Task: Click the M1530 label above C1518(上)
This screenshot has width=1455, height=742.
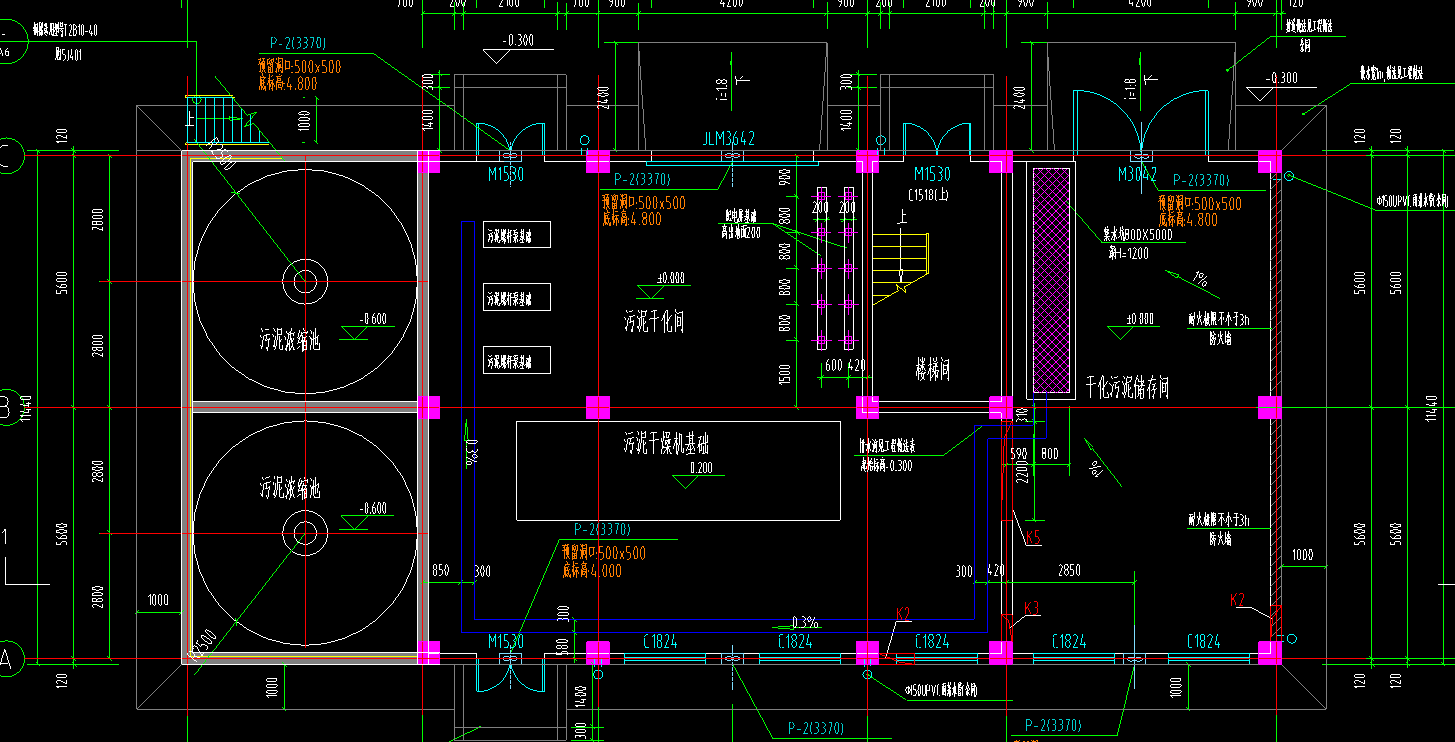Action: pyautogui.click(x=932, y=175)
